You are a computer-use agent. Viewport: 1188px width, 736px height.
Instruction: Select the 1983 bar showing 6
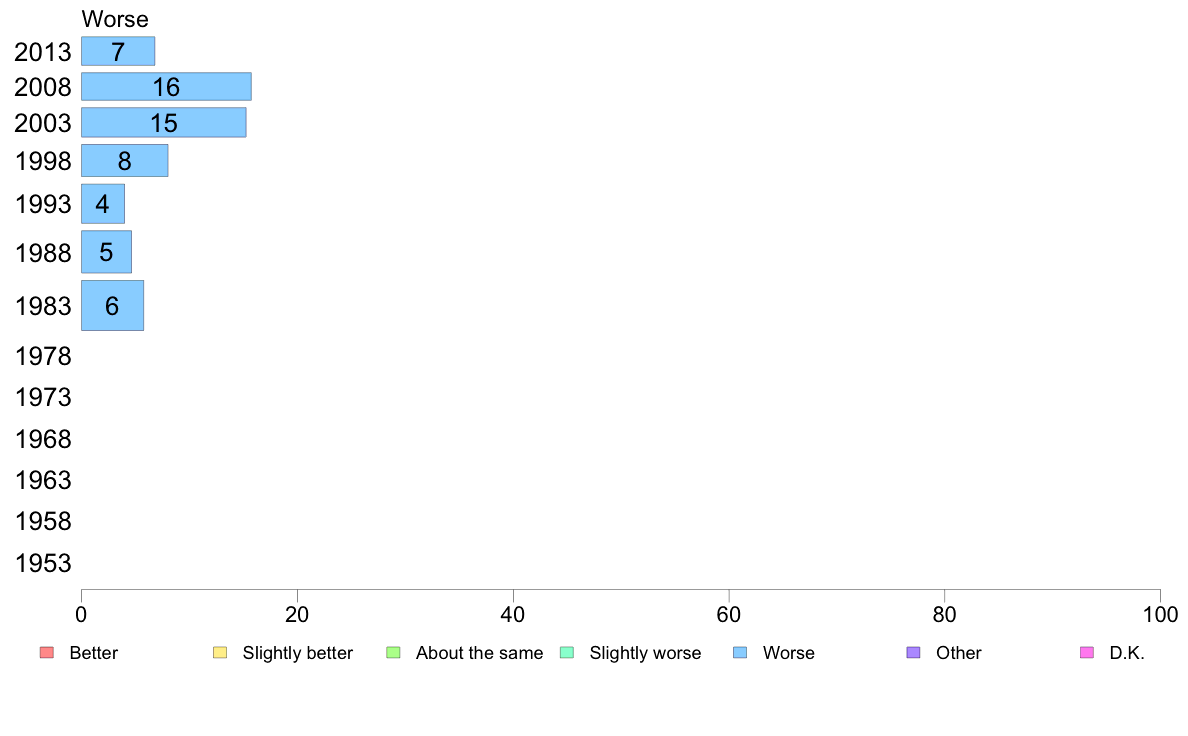click(113, 305)
